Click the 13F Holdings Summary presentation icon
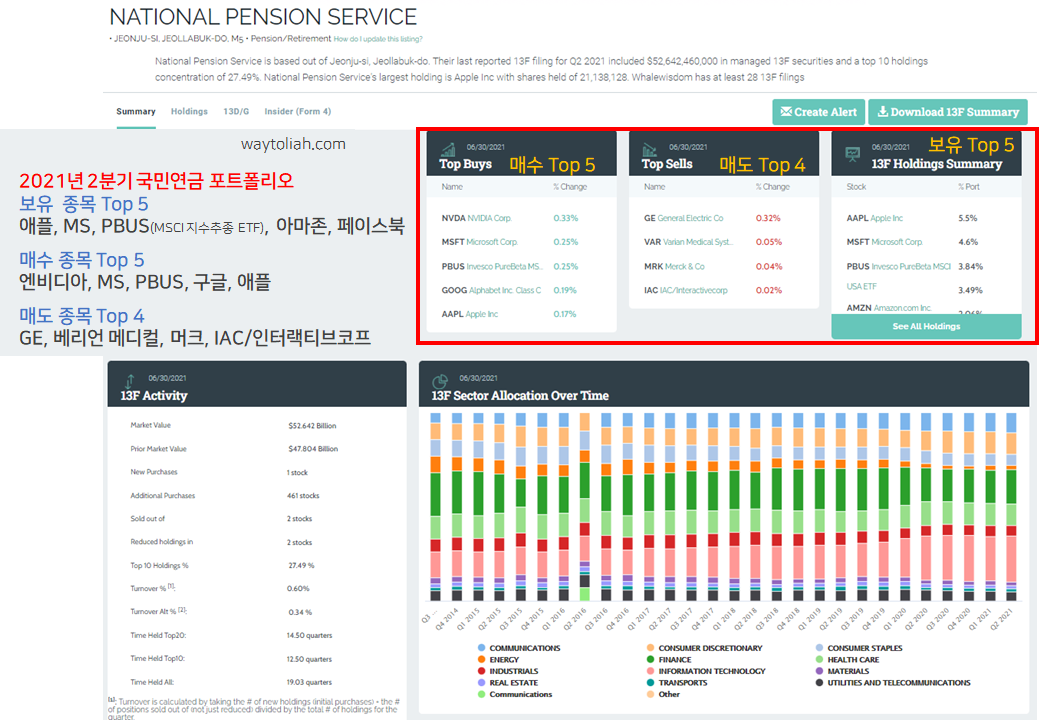1039x720 pixels. 852,154
